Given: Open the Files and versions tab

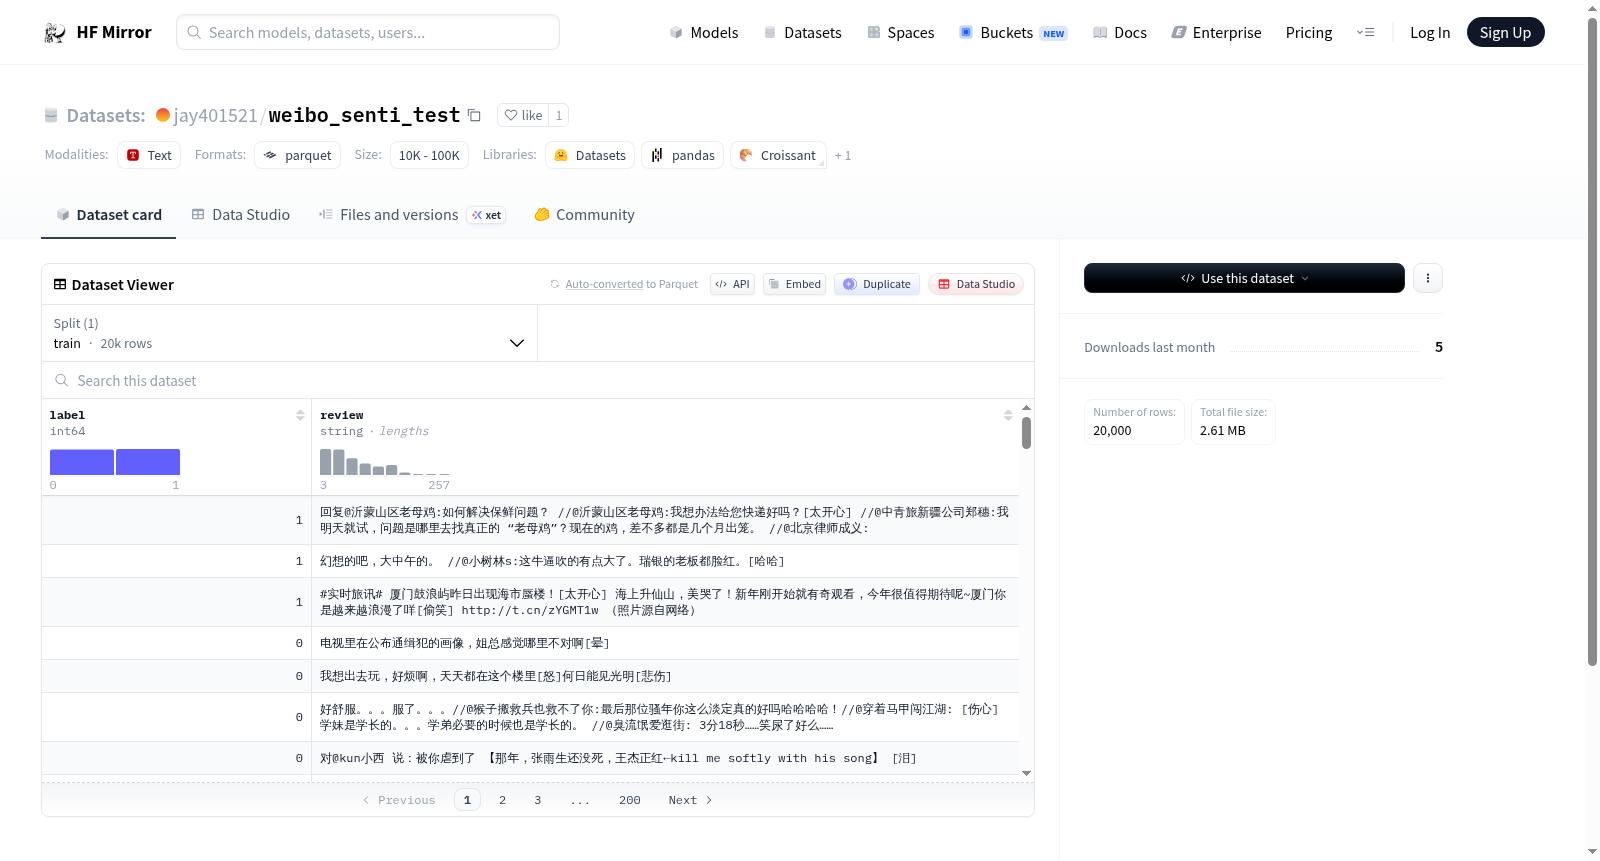Looking at the screenshot, I should 412,215.
